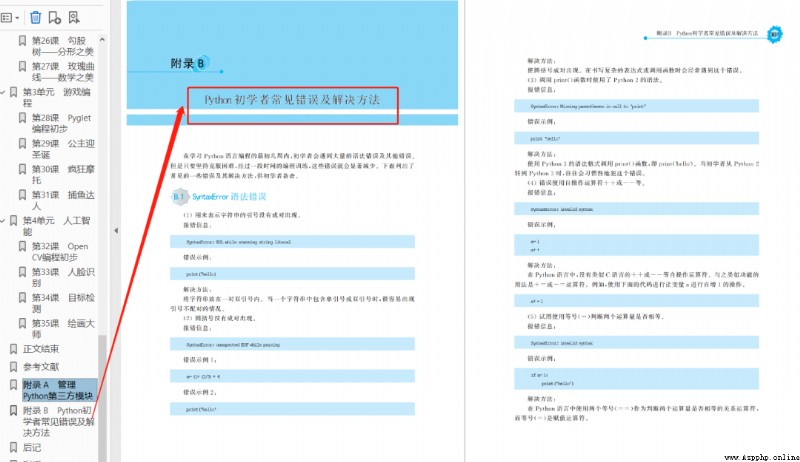Open bookmark 第33课 人脸识别
The image size is (800, 462).
click(63, 277)
